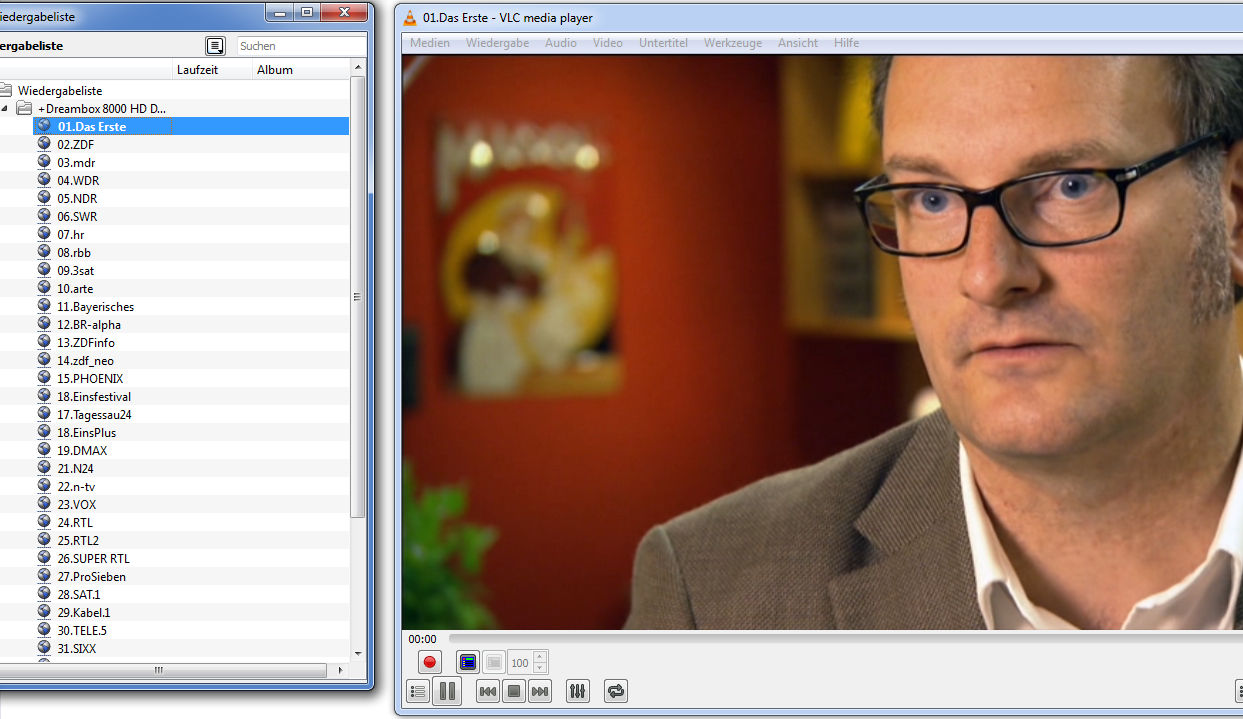The width and height of the screenshot is (1243, 719).
Task: Click the red record button
Action: pyautogui.click(x=430, y=662)
